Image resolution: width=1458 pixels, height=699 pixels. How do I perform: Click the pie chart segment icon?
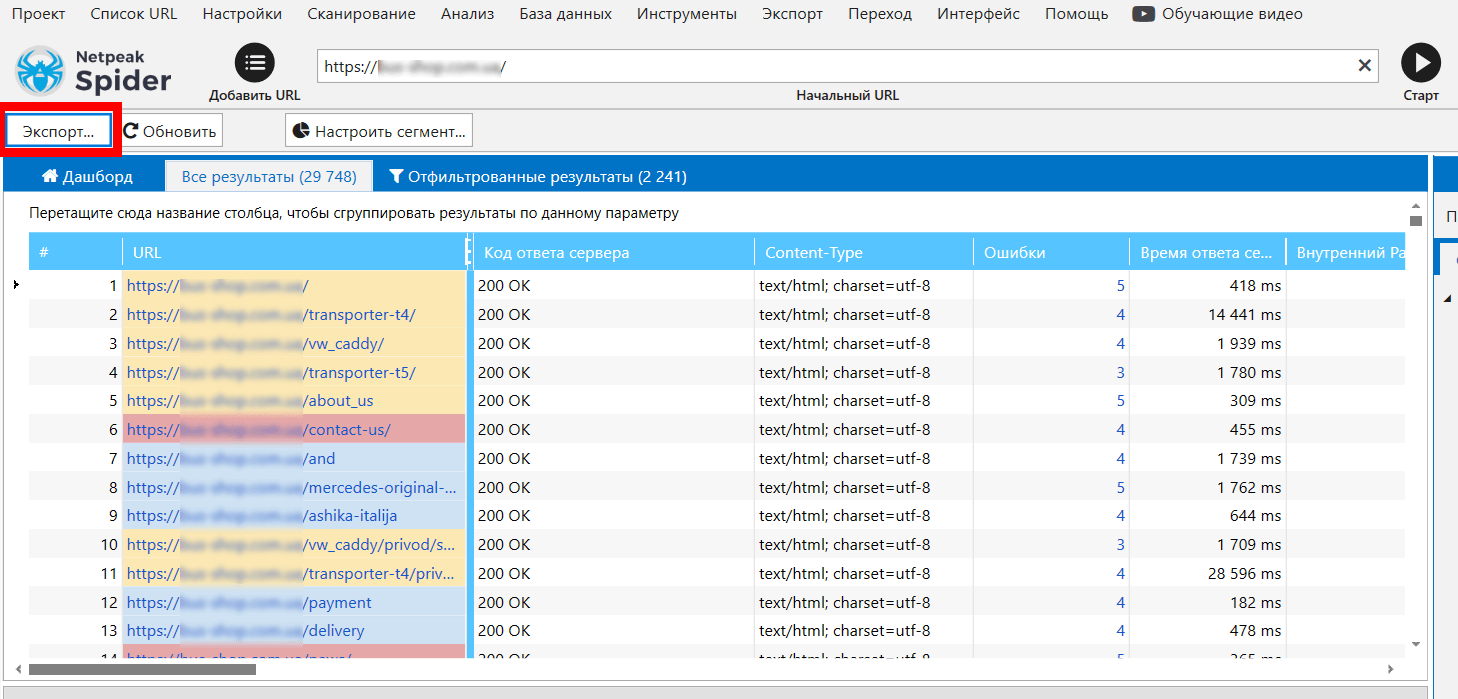[x=302, y=131]
